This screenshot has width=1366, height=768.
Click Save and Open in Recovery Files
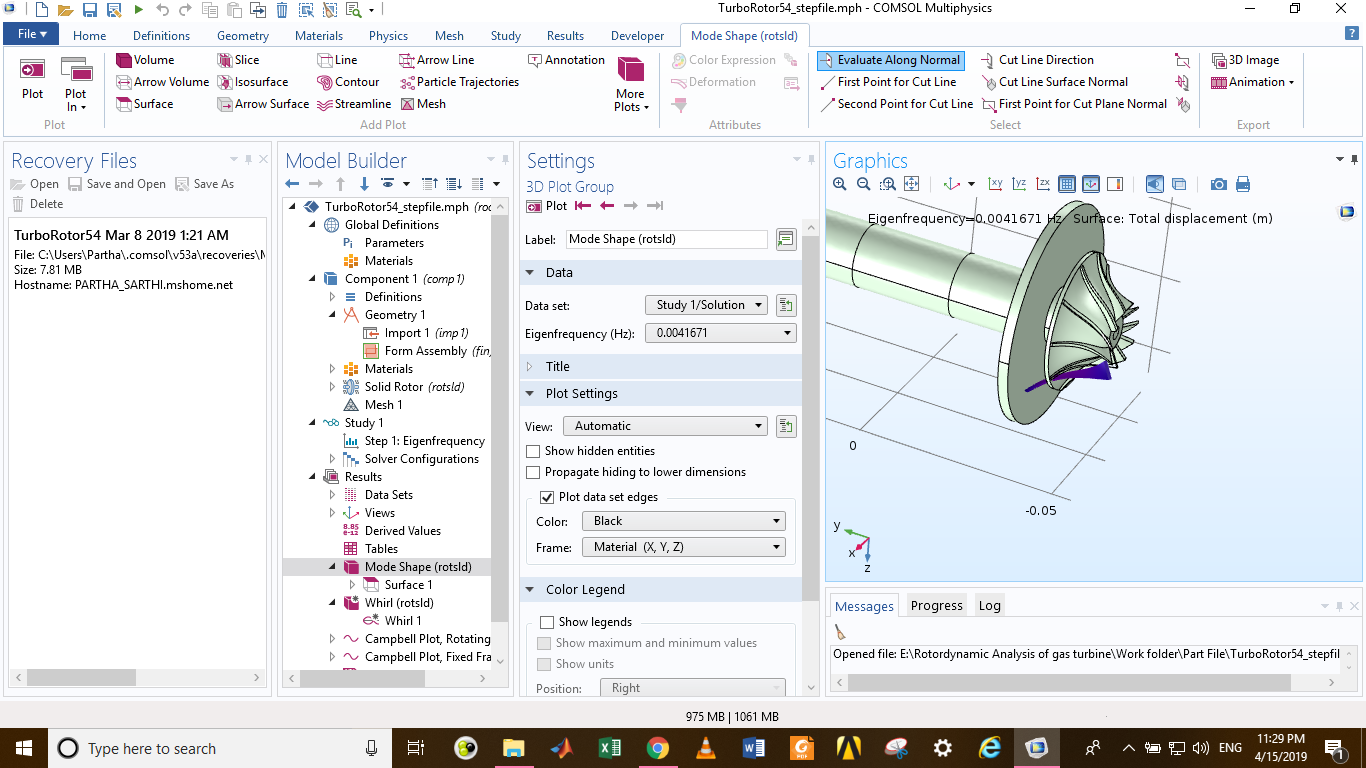[116, 184]
